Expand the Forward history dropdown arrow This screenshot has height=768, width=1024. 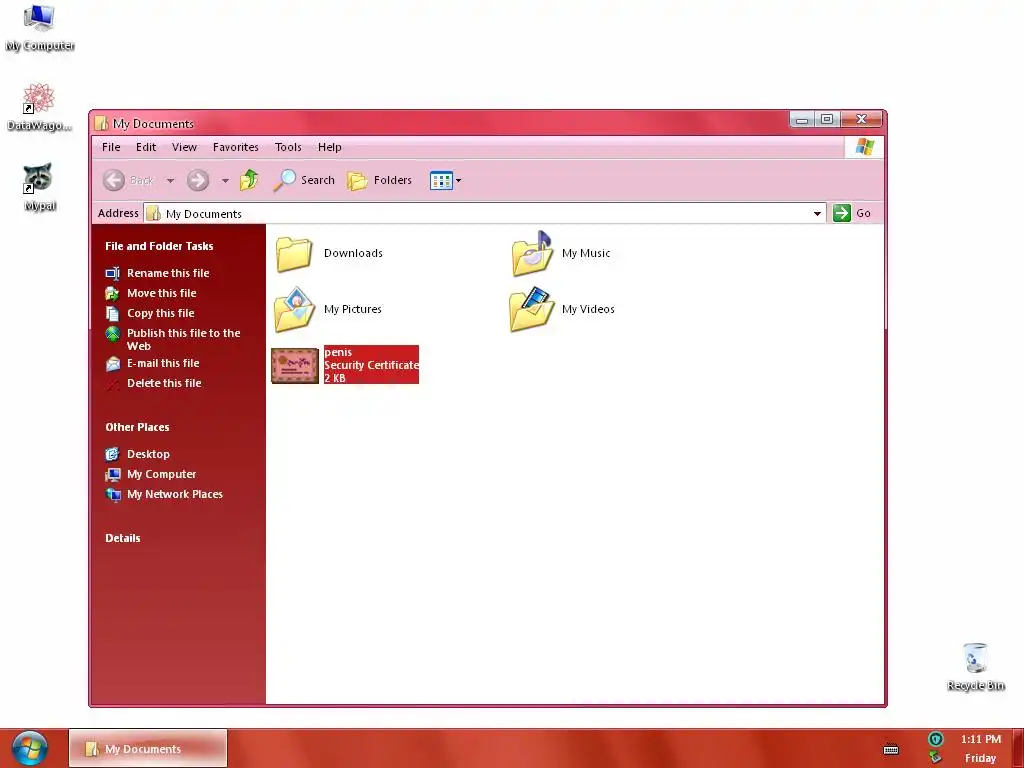[x=225, y=180]
